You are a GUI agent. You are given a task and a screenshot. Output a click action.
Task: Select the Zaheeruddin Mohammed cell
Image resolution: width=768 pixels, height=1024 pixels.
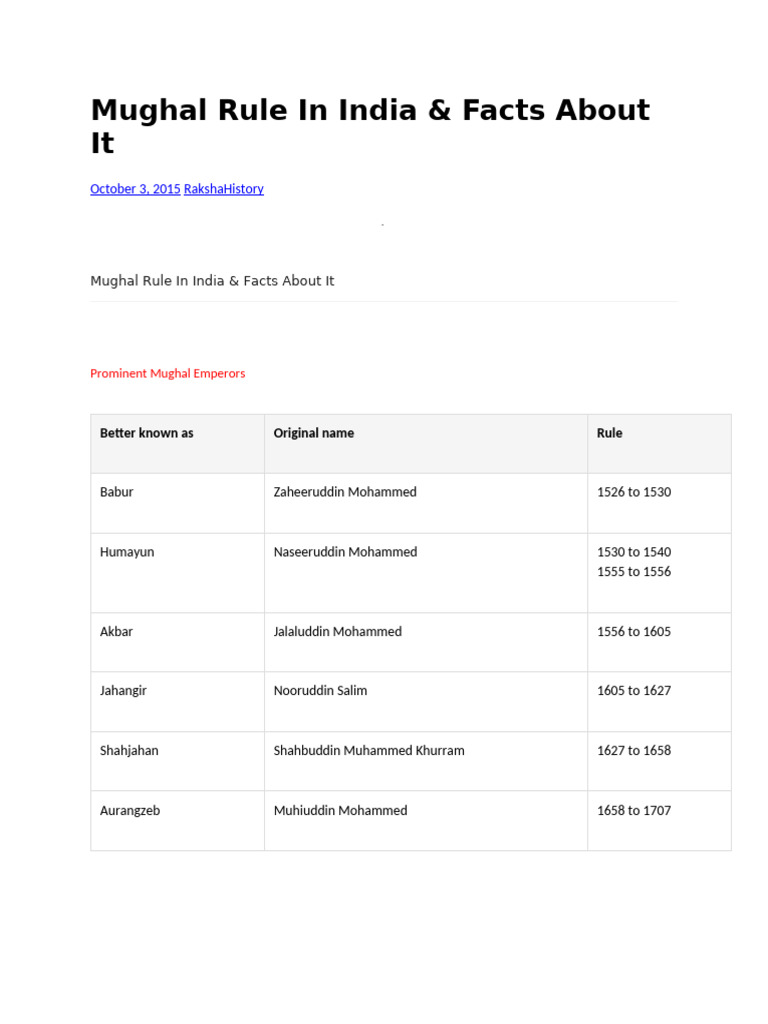(x=426, y=503)
